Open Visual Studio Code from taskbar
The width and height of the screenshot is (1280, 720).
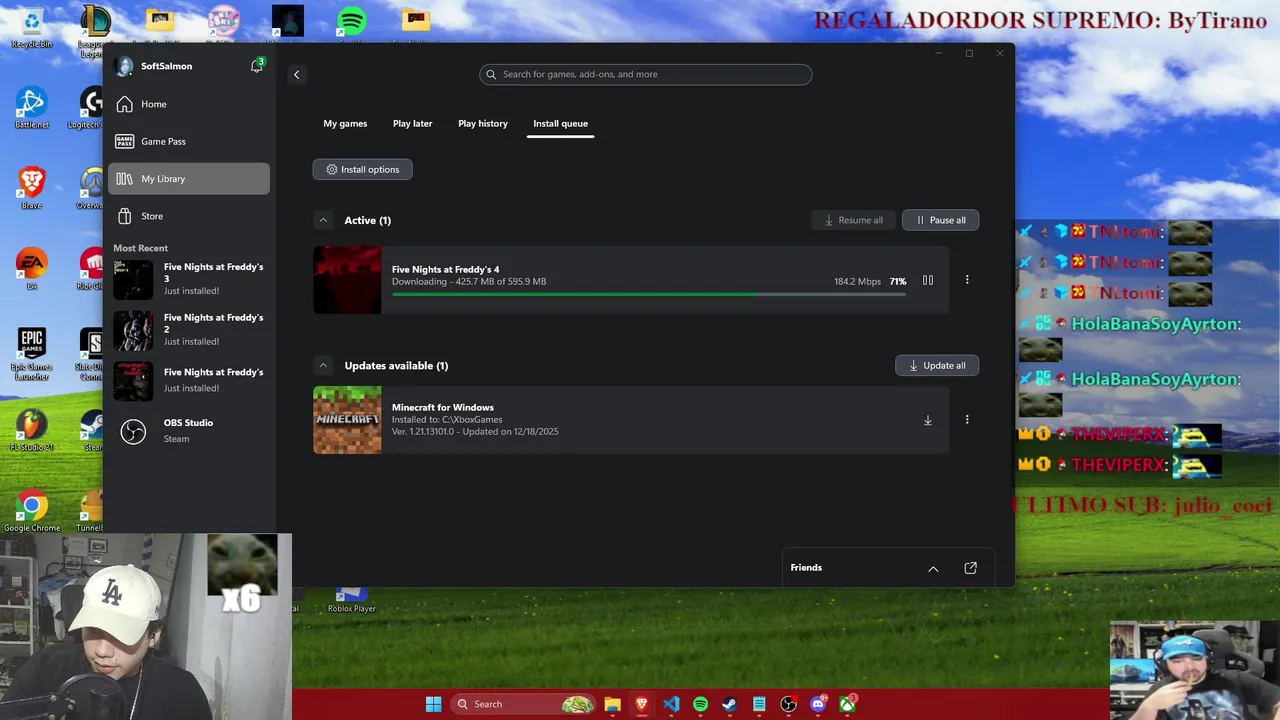[x=671, y=704]
